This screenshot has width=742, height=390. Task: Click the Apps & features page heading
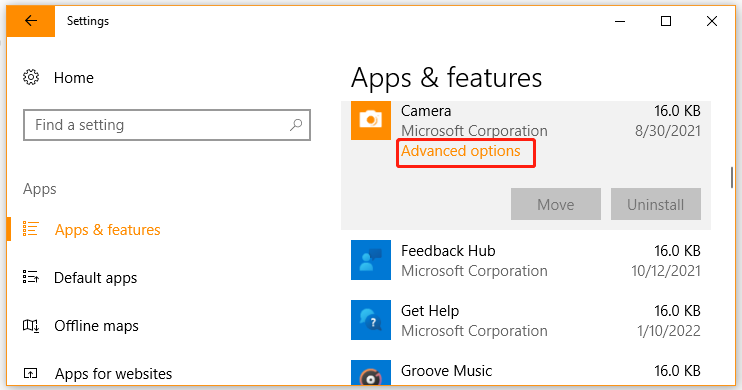point(446,78)
